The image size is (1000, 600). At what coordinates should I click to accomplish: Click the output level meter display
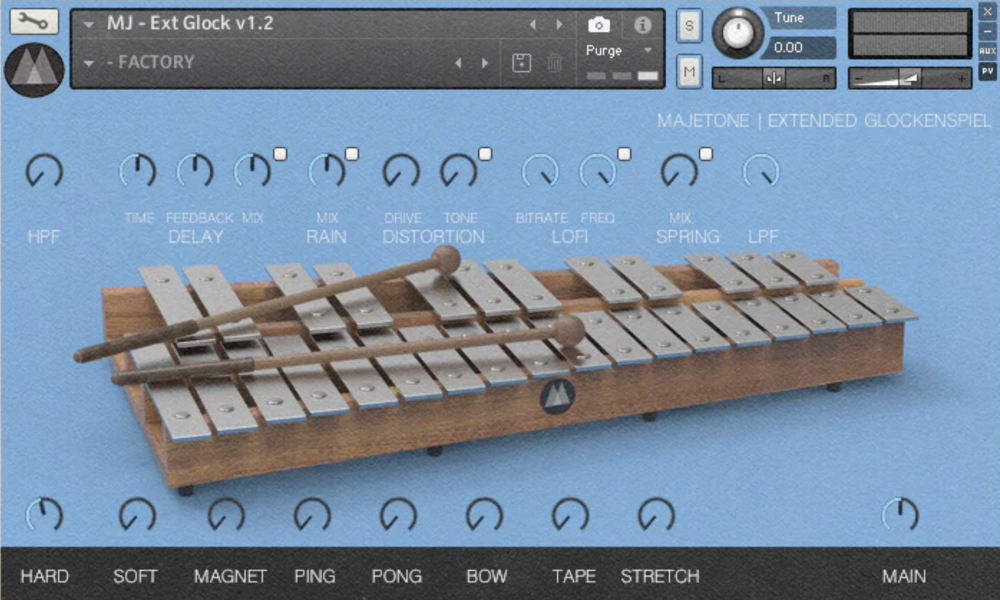910,34
